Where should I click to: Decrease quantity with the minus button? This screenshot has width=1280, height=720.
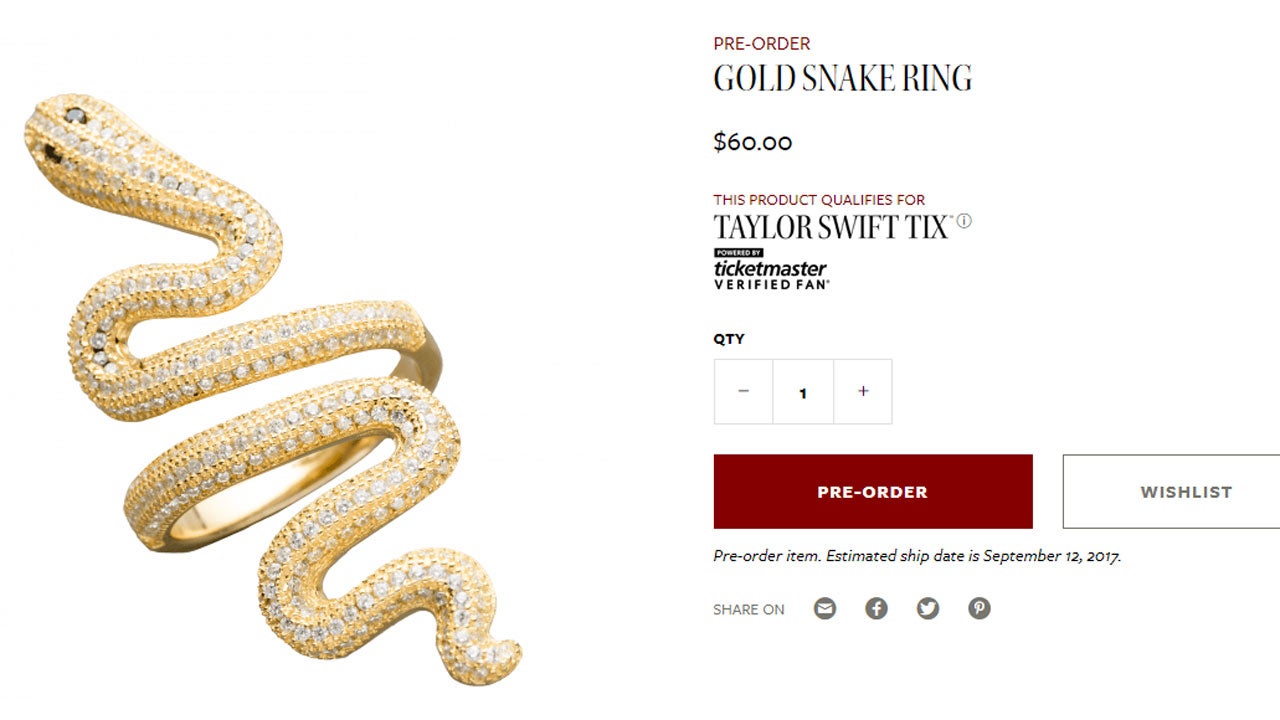(743, 391)
